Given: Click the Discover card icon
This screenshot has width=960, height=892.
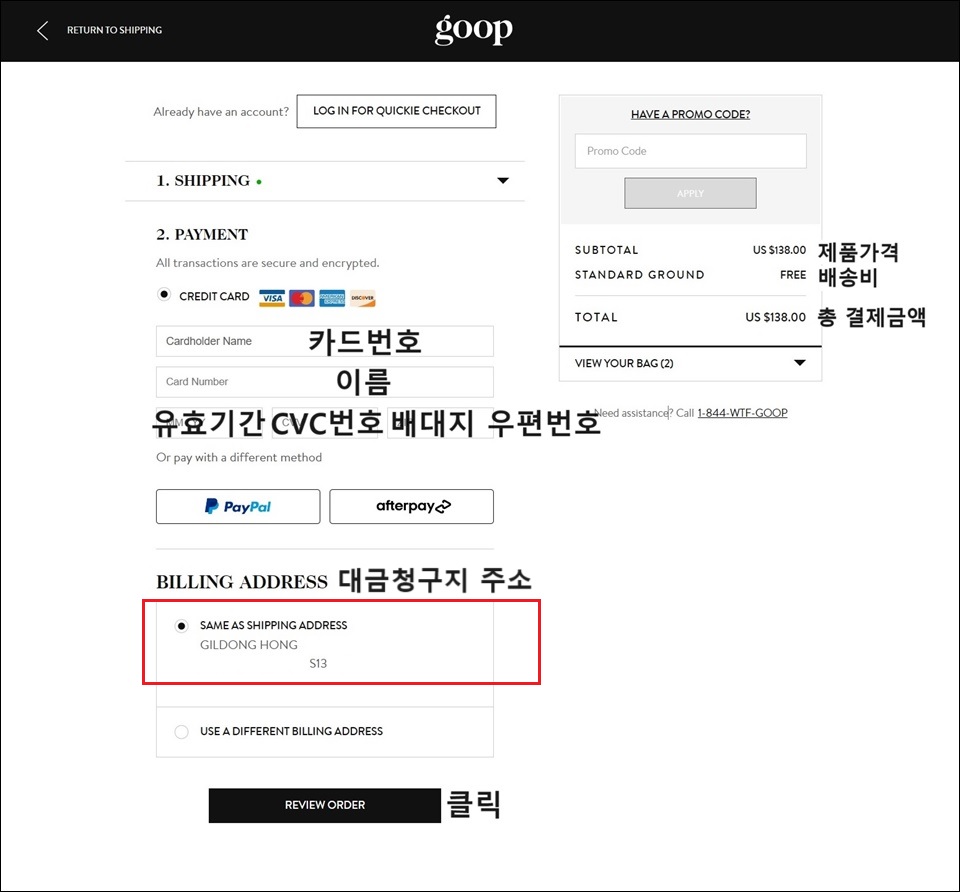Looking at the screenshot, I should (362, 298).
